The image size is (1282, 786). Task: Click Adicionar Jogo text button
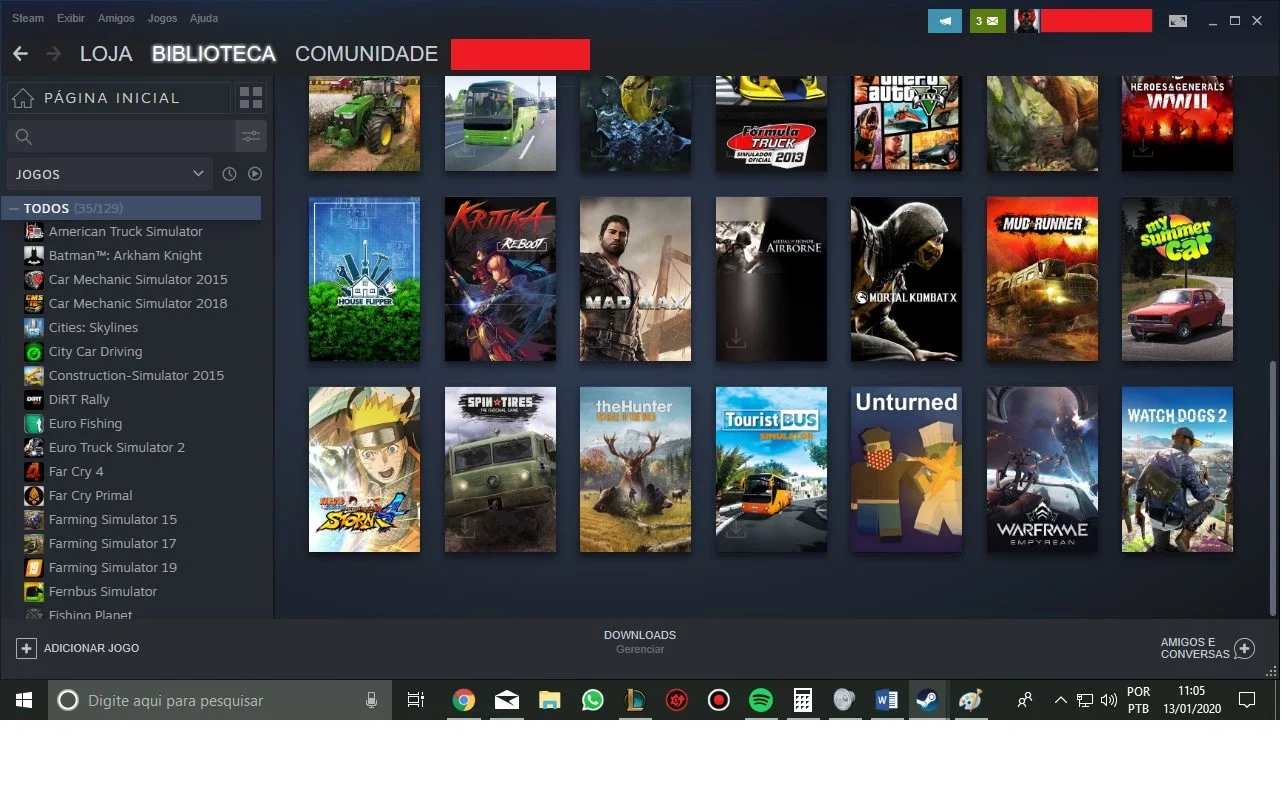tap(91, 648)
